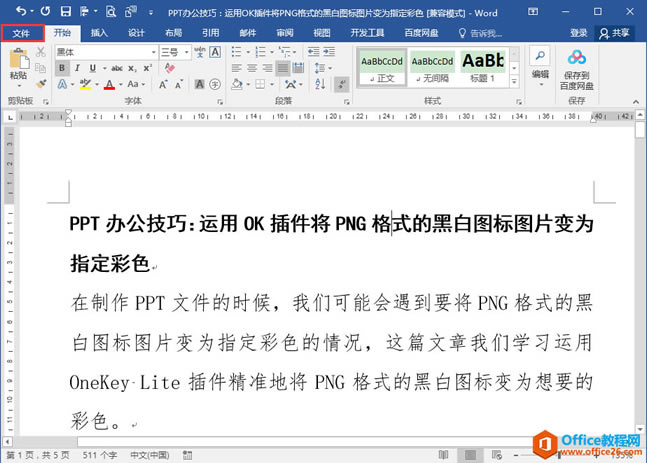Click the phonetic guide (wén) icon
The width and height of the screenshot is (647, 463).
[x=200, y=52]
